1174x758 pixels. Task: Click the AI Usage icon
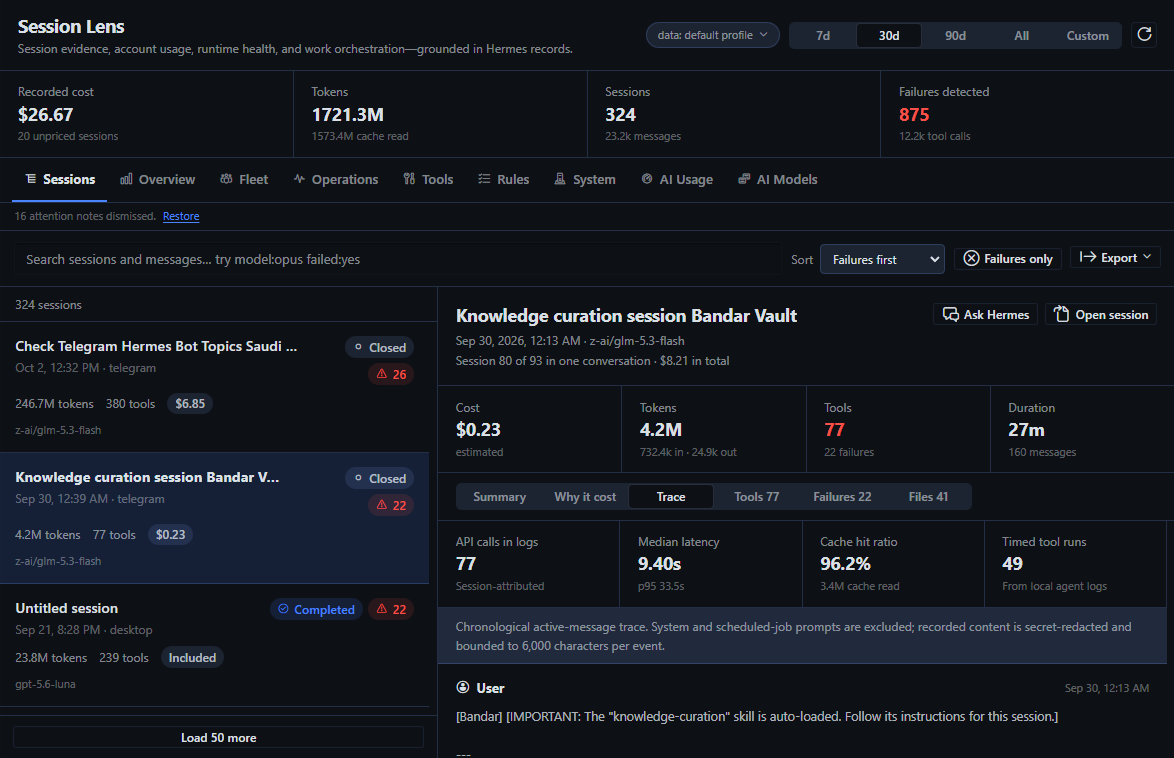coord(647,179)
